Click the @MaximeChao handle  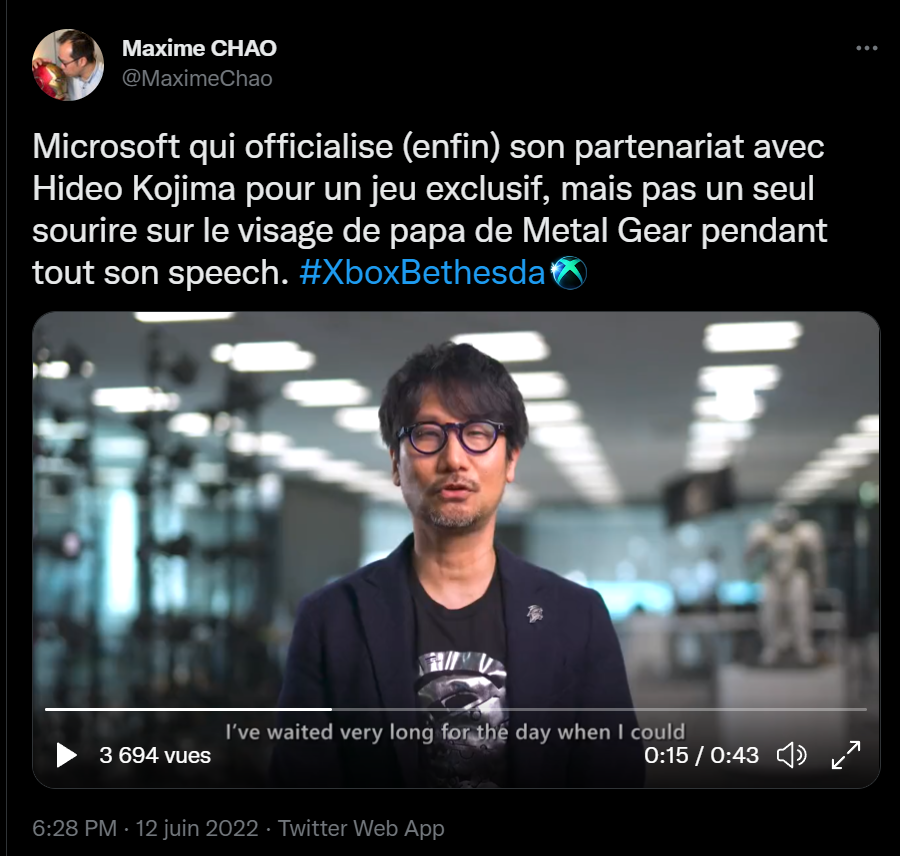tap(197, 78)
